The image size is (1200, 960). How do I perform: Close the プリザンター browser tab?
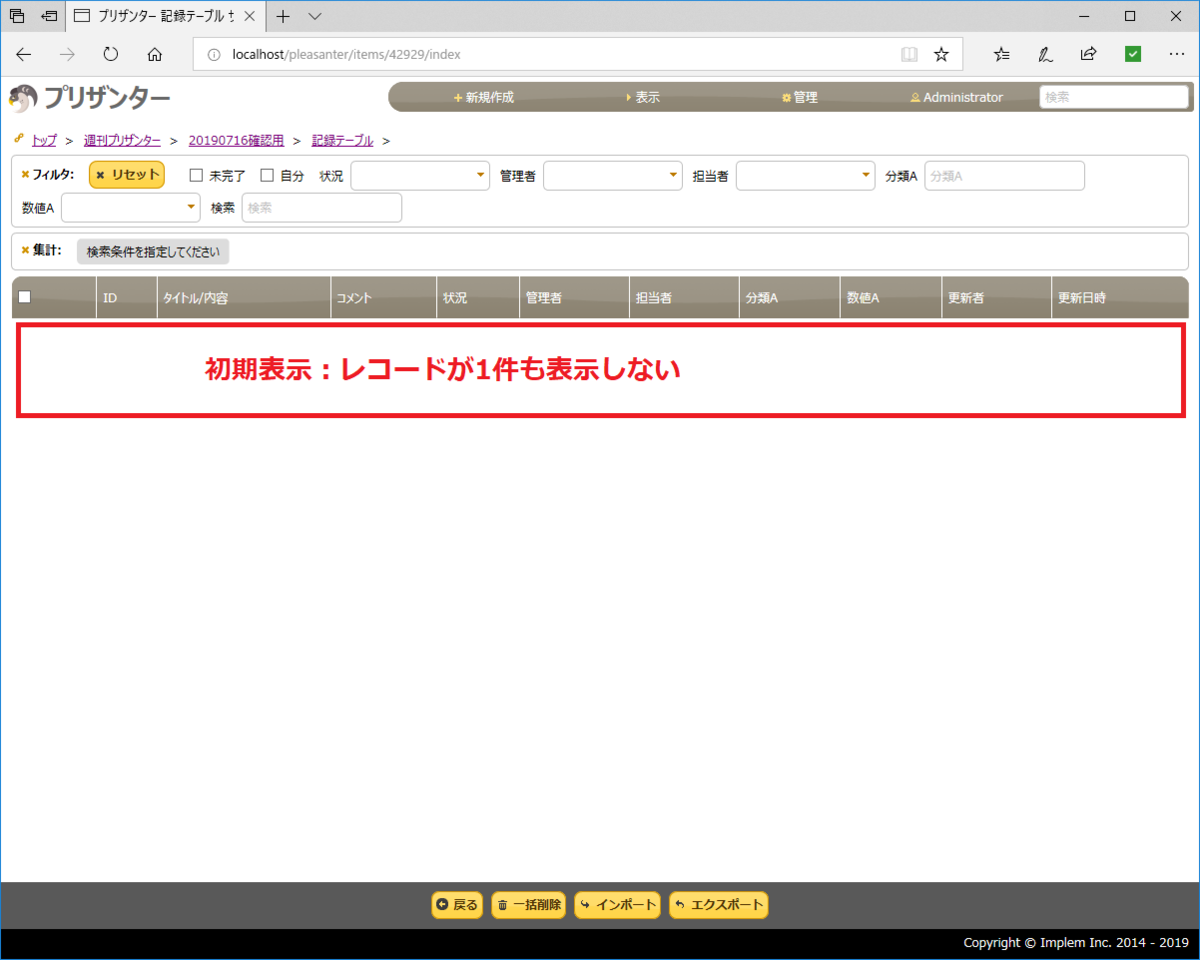[x=250, y=16]
